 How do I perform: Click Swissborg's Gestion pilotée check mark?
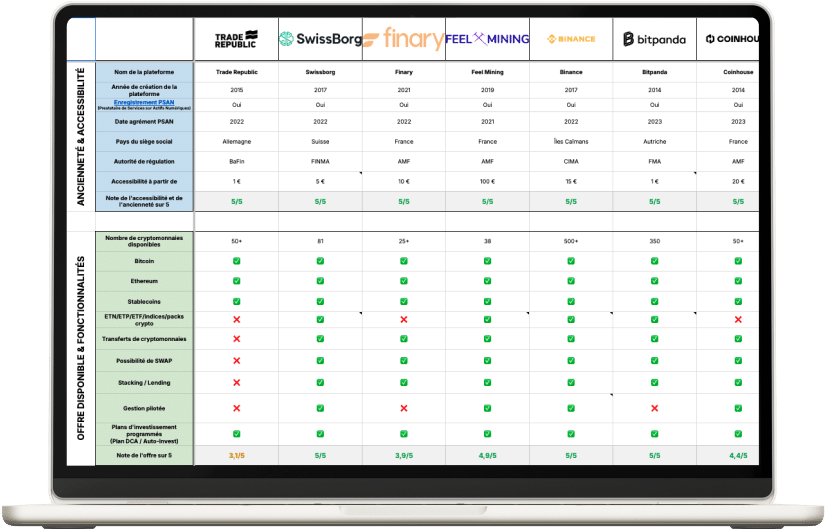(320, 408)
